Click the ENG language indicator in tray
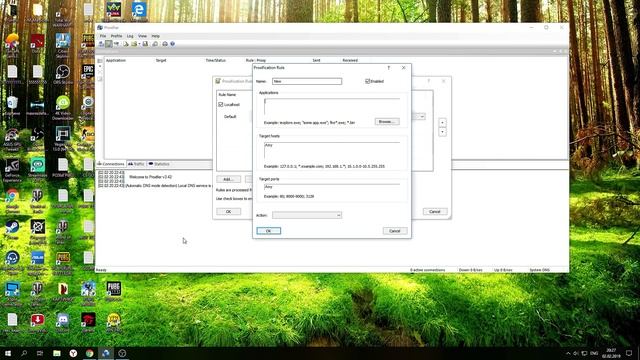 [594, 353]
